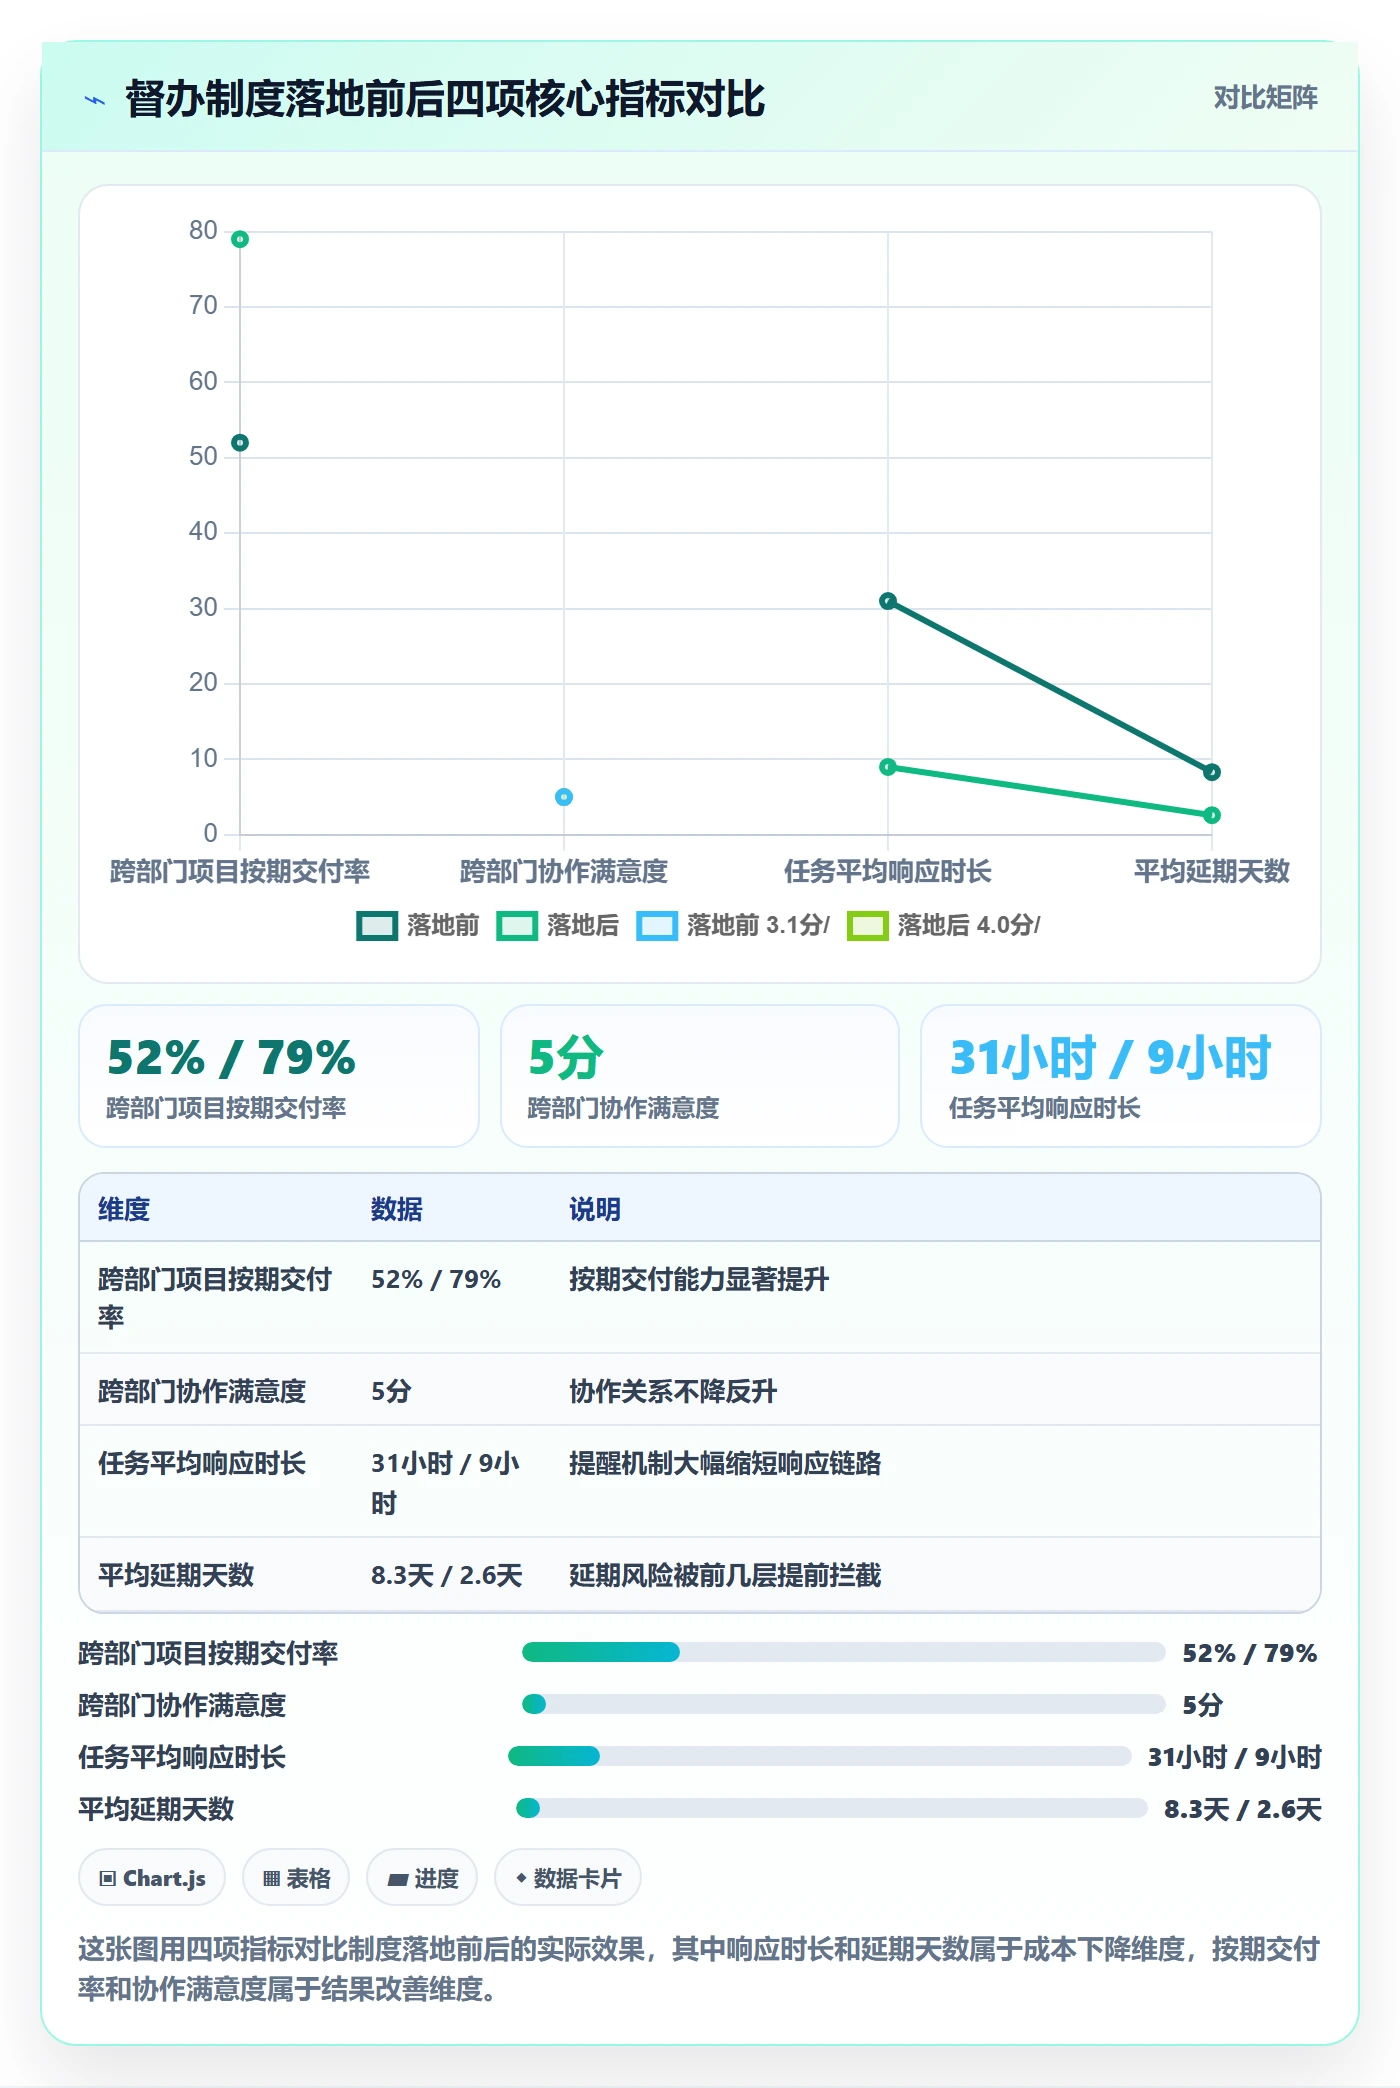The image size is (1400, 2088).
Task: Click x-axis label 任务平均响应时长
Action: pos(888,871)
